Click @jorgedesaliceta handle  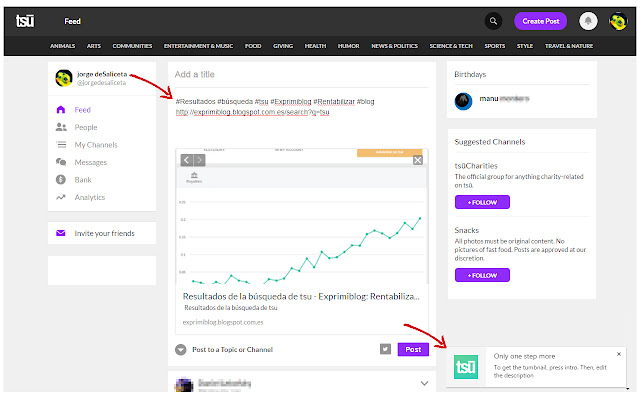click(x=101, y=83)
